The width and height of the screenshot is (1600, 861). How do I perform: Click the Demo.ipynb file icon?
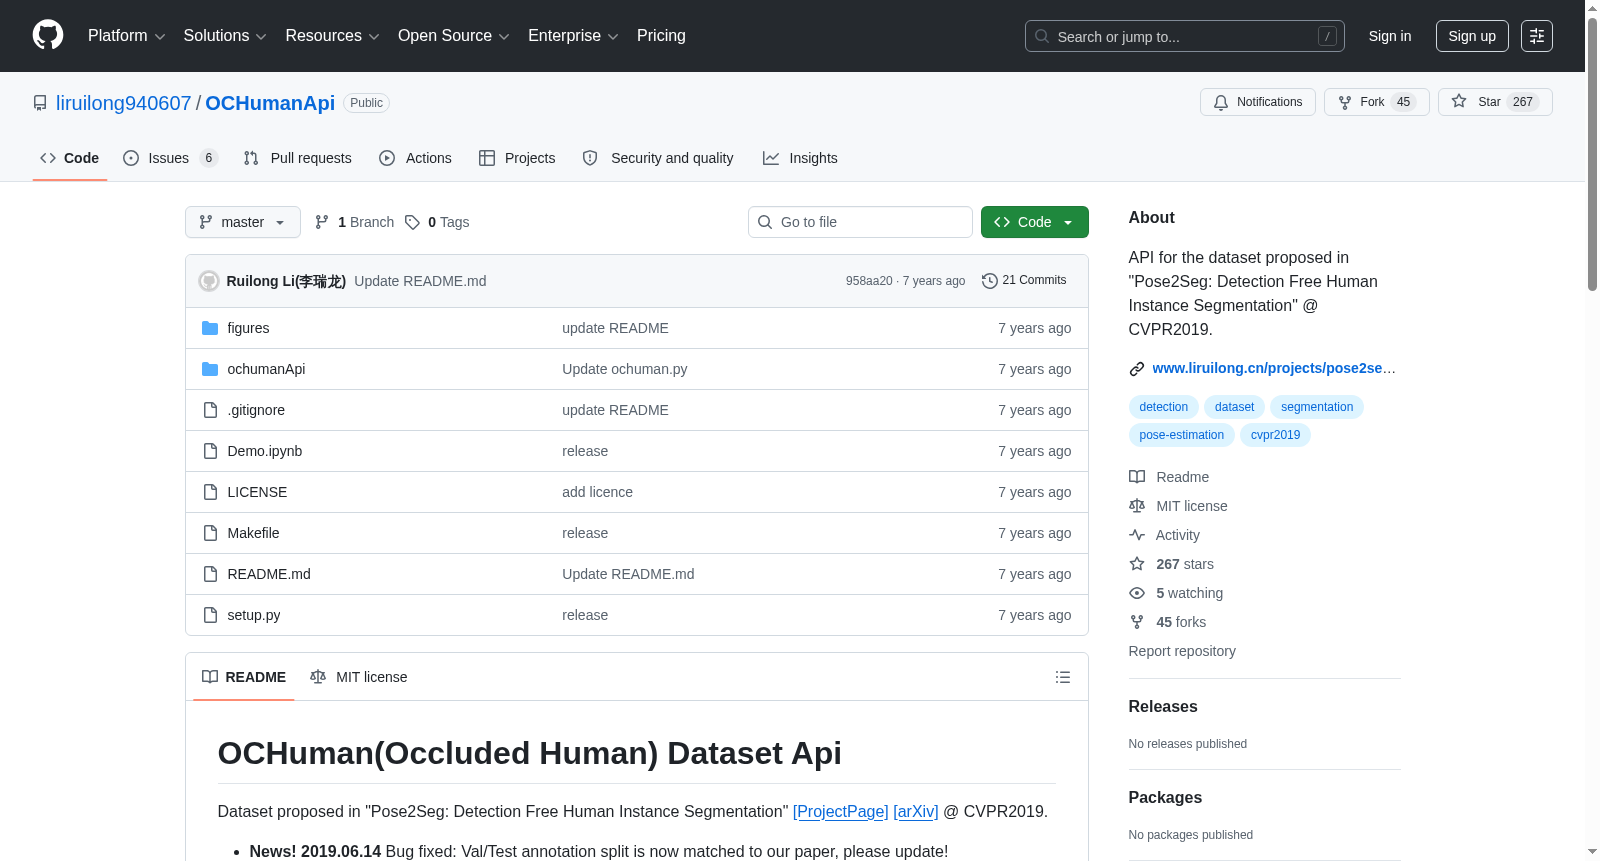(x=210, y=451)
